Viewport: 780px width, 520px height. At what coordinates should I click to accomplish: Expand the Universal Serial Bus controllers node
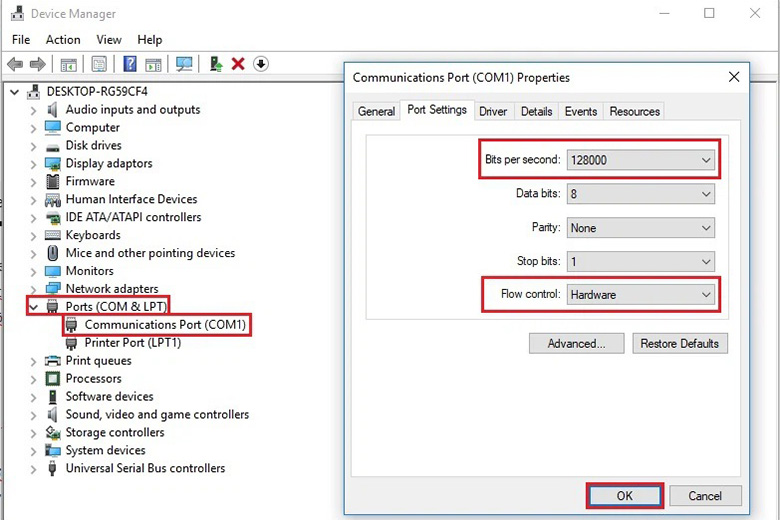[x=34, y=469]
